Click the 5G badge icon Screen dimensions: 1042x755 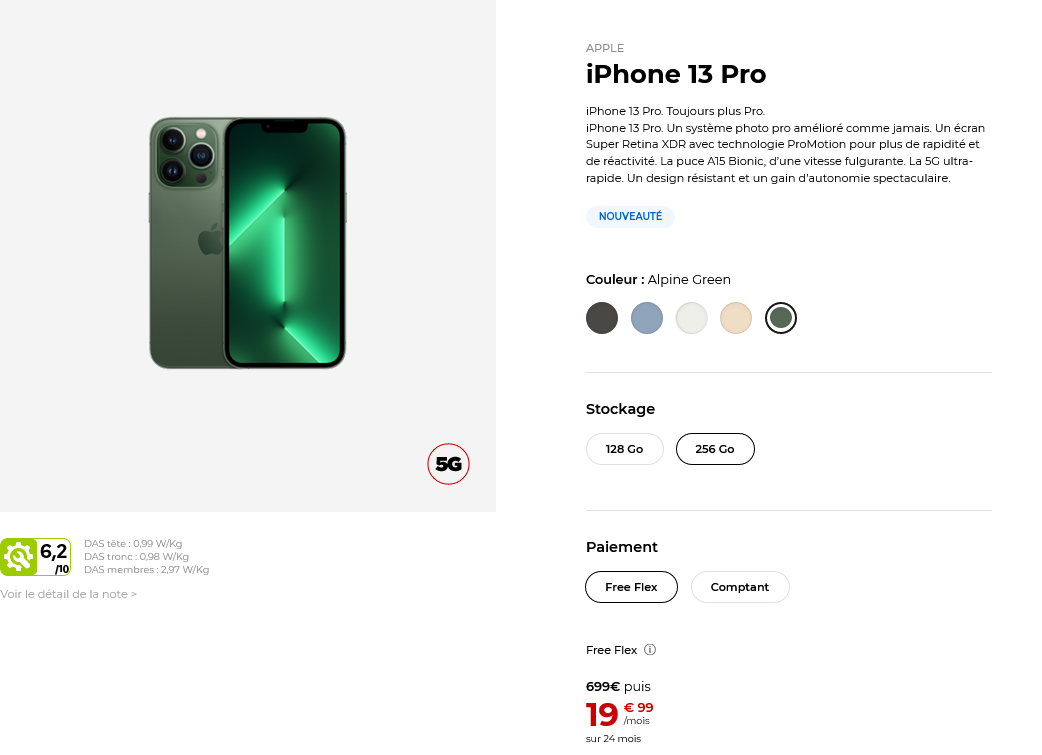click(448, 464)
